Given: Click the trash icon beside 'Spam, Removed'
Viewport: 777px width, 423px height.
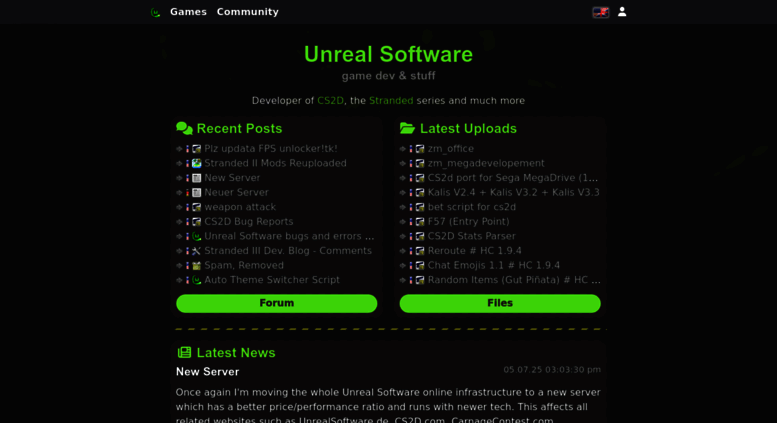Looking at the screenshot, I should 197,265.
